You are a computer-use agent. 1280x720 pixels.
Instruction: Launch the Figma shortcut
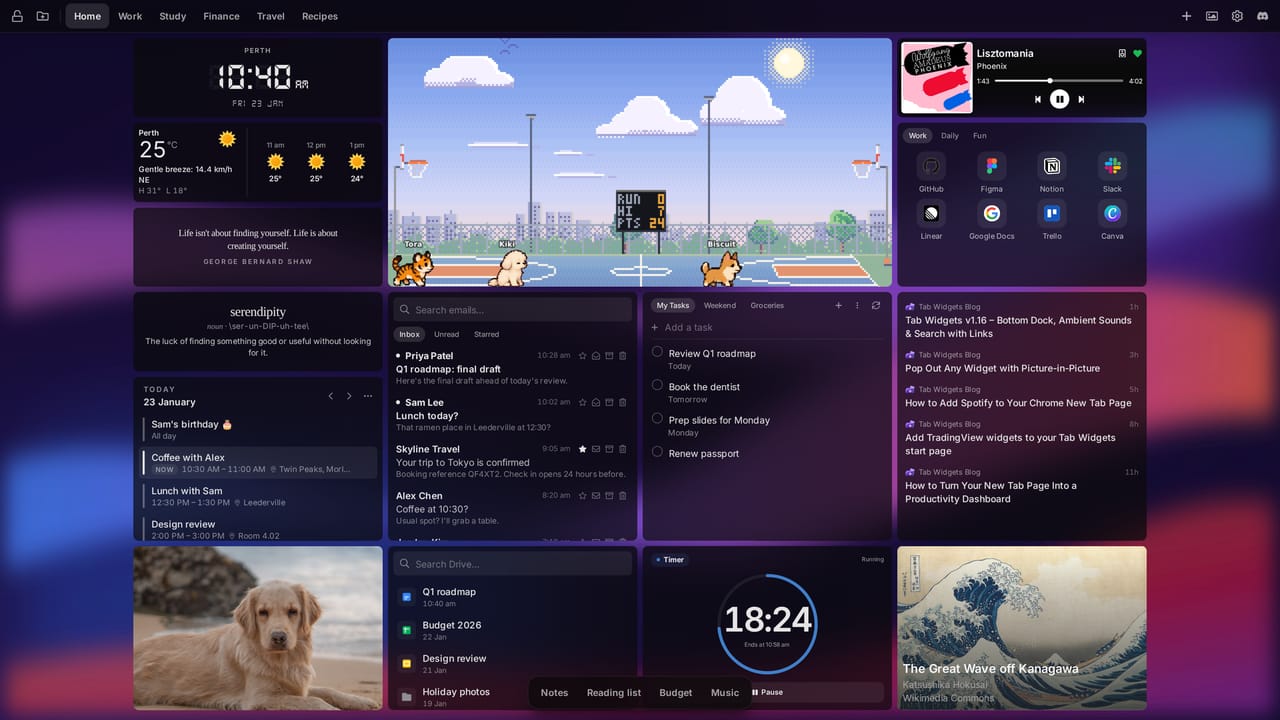(x=991, y=166)
